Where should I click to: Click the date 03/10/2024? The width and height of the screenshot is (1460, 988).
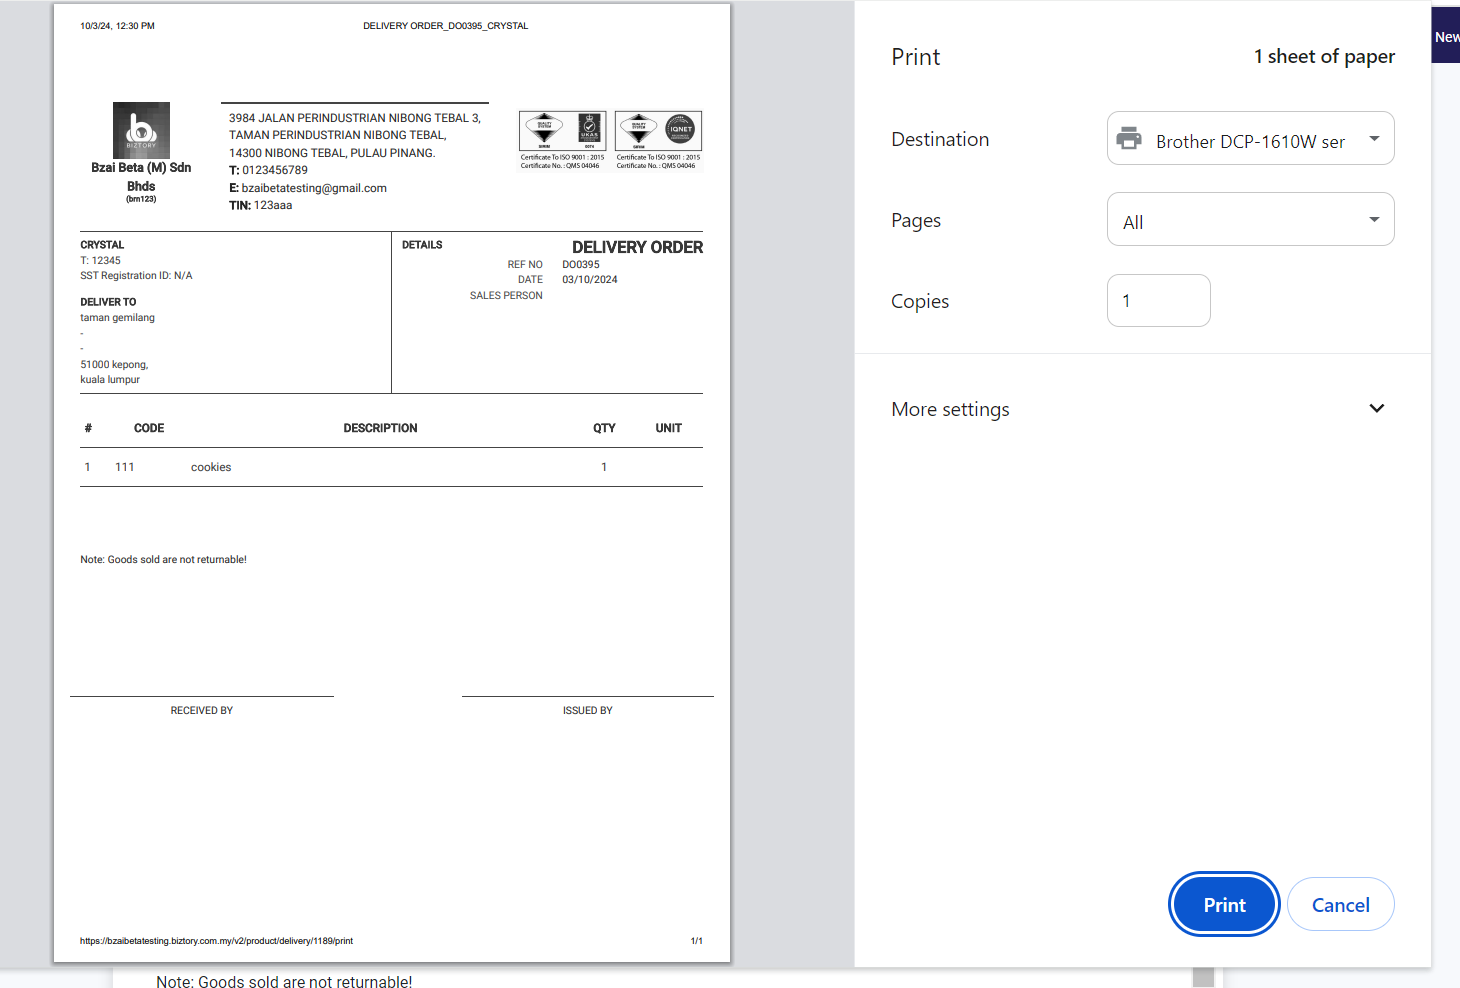point(590,279)
